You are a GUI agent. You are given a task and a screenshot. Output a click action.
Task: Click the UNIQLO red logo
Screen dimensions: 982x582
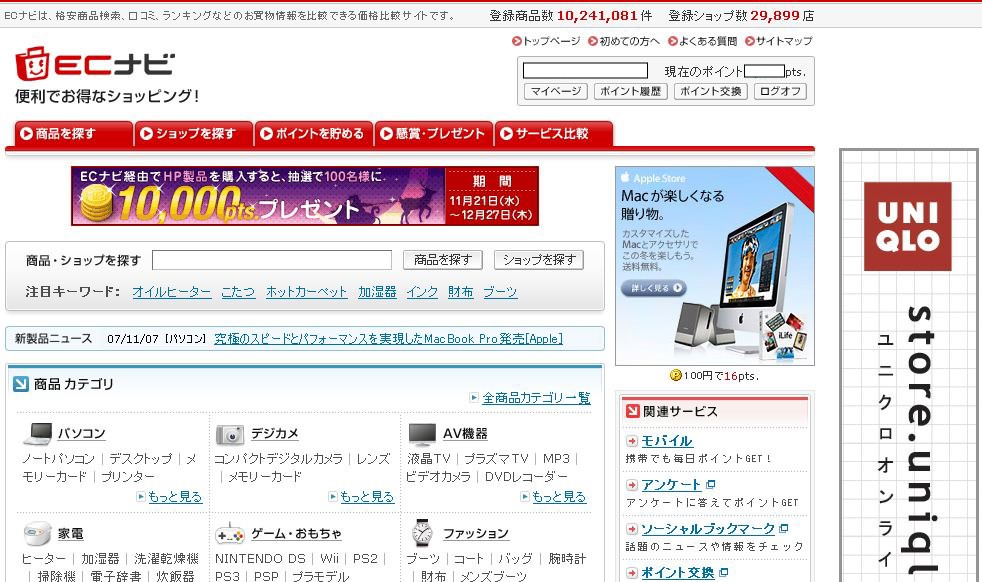pyautogui.click(x=907, y=226)
